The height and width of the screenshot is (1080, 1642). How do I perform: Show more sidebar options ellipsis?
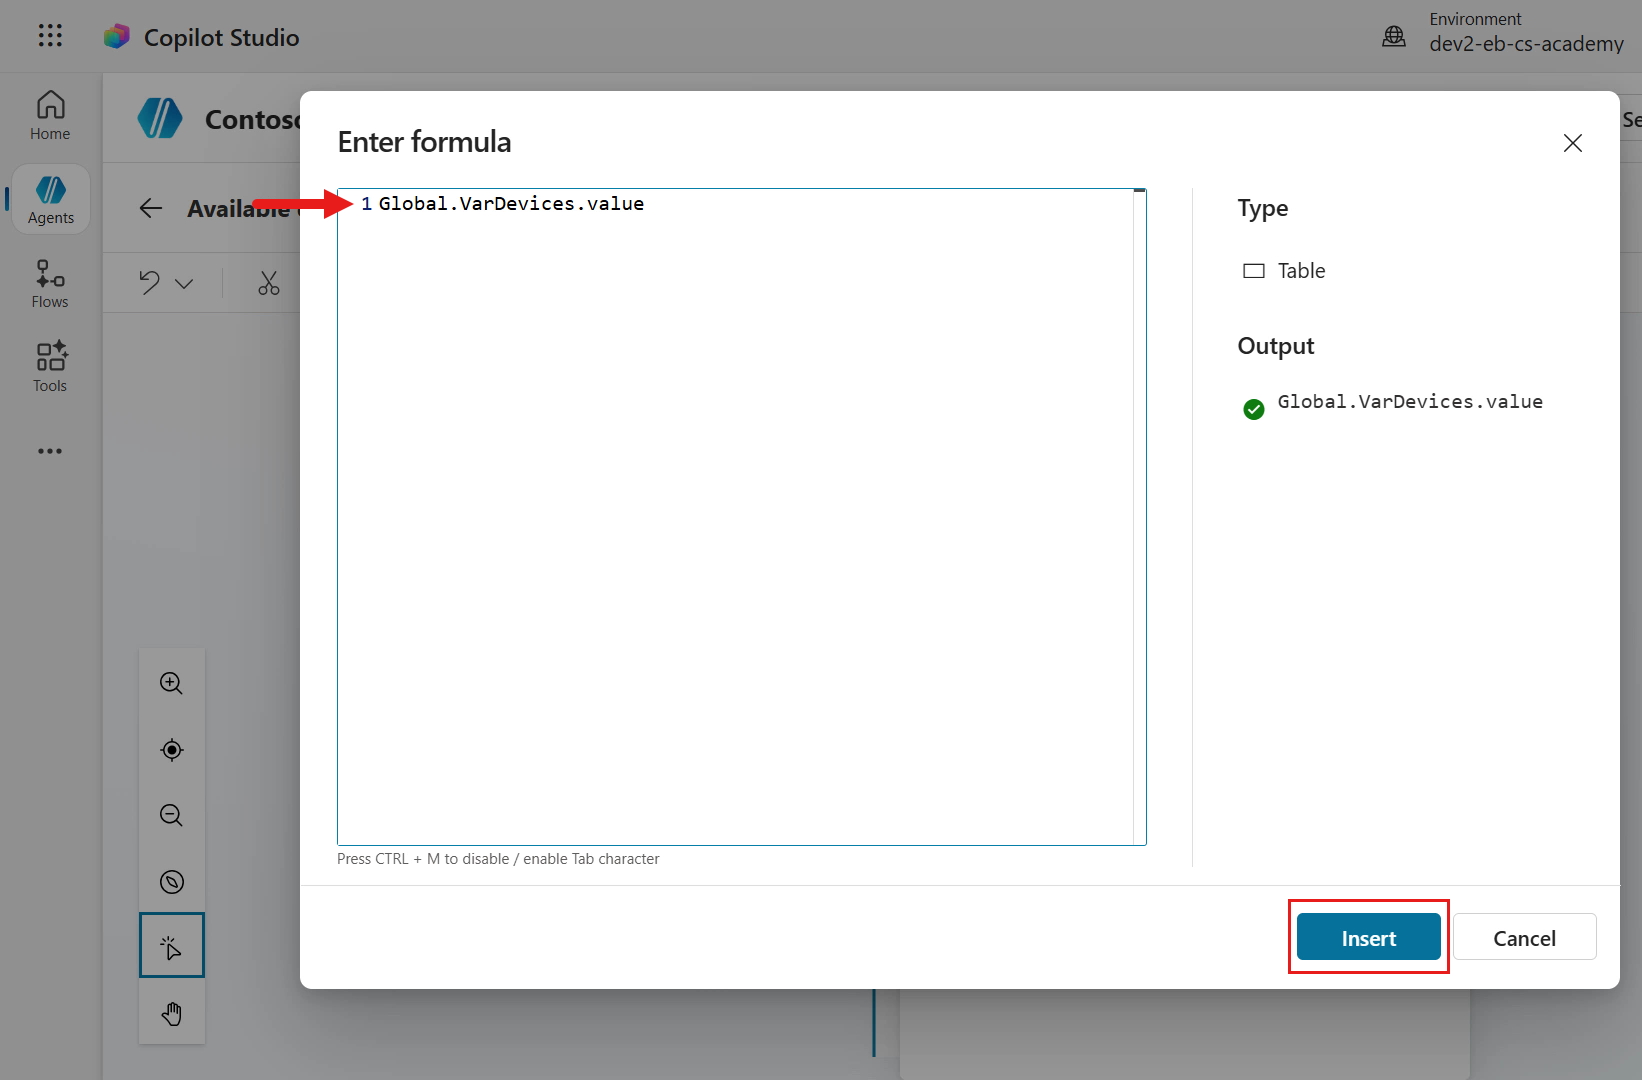coord(50,451)
